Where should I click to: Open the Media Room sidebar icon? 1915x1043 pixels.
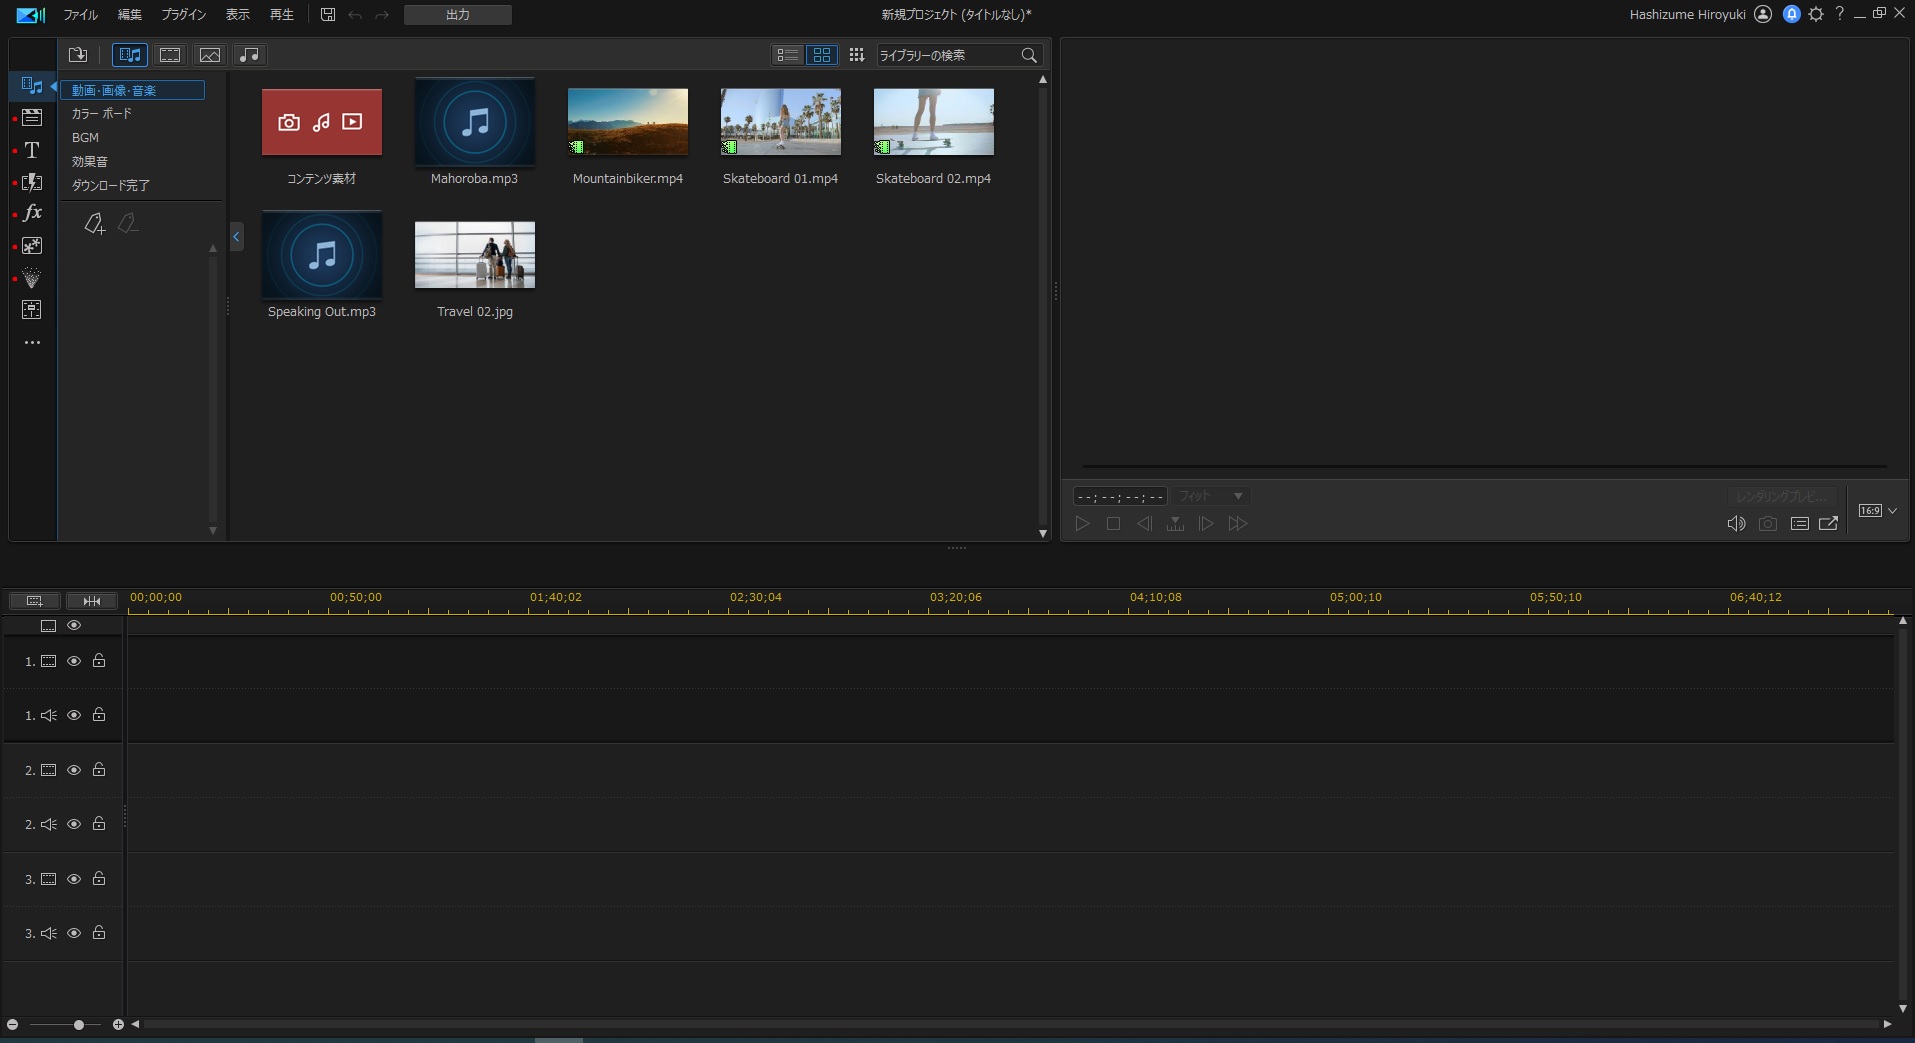tap(32, 86)
